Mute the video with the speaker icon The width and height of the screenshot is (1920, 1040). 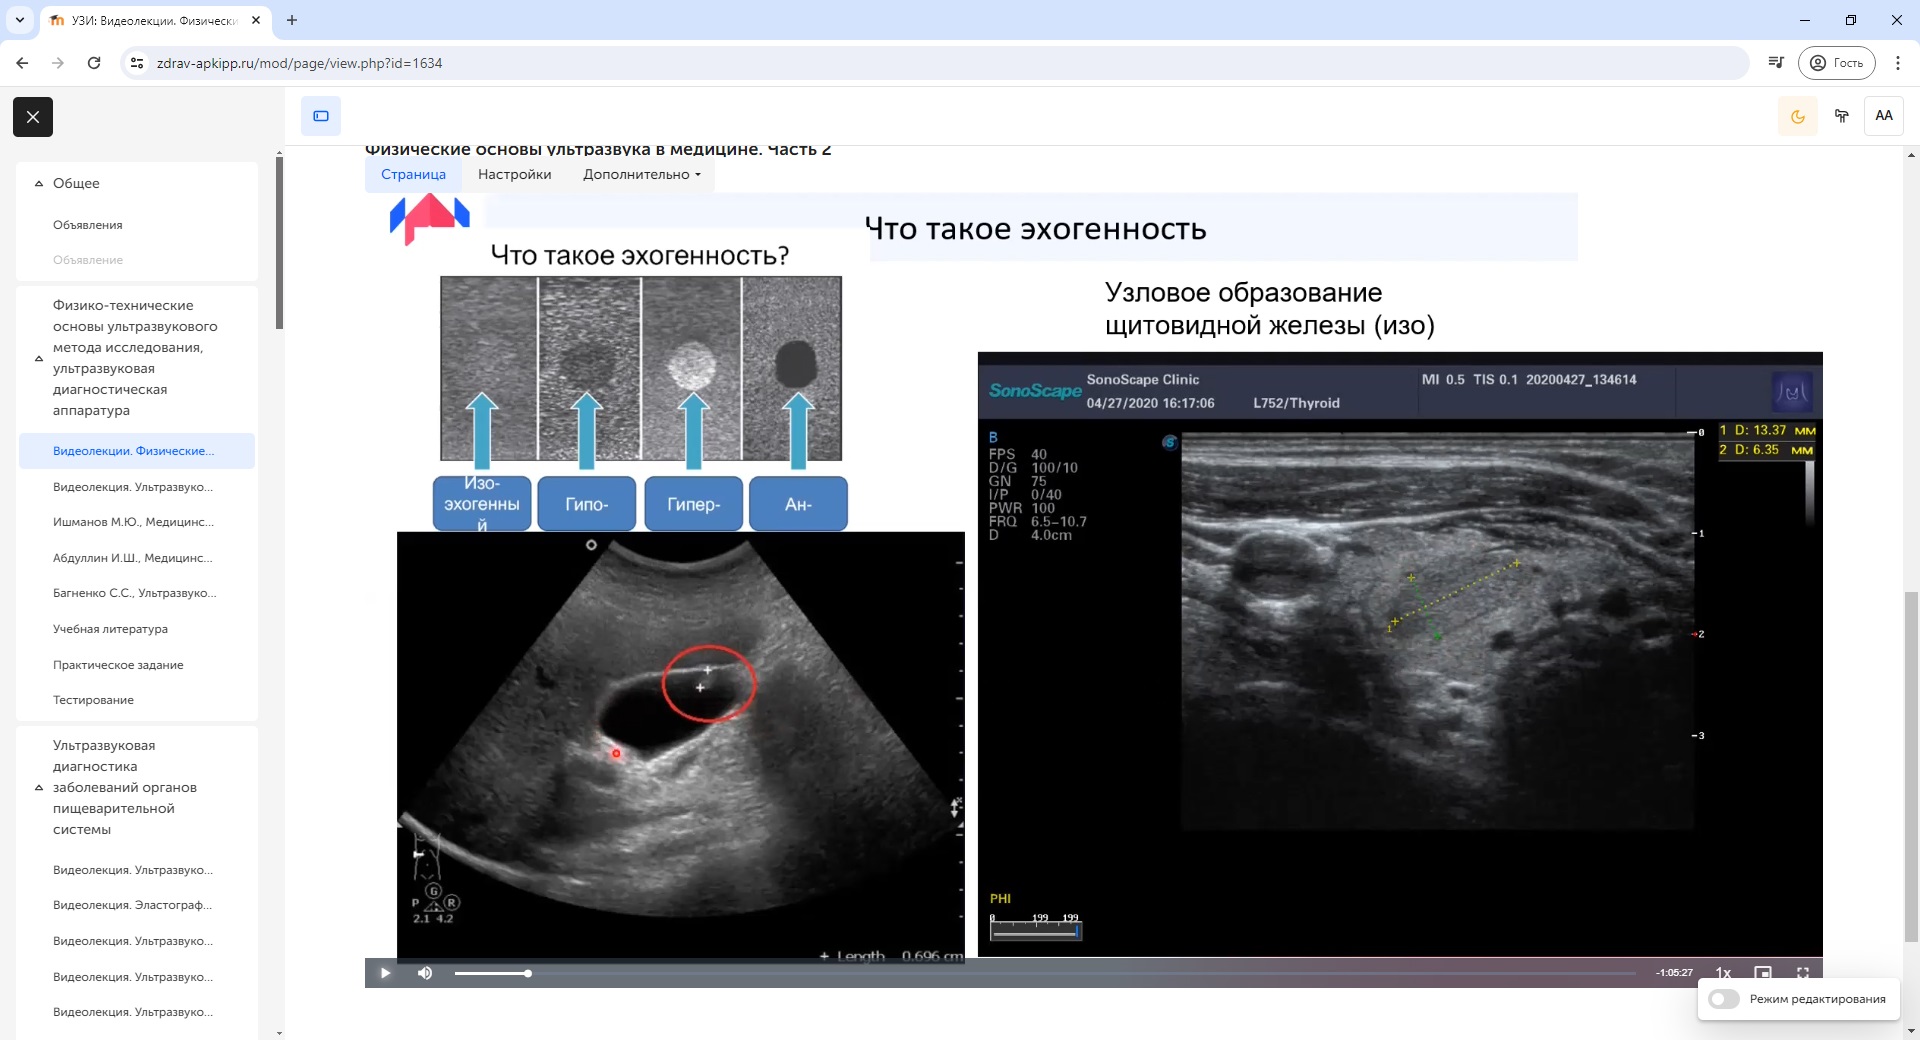tap(425, 973)
